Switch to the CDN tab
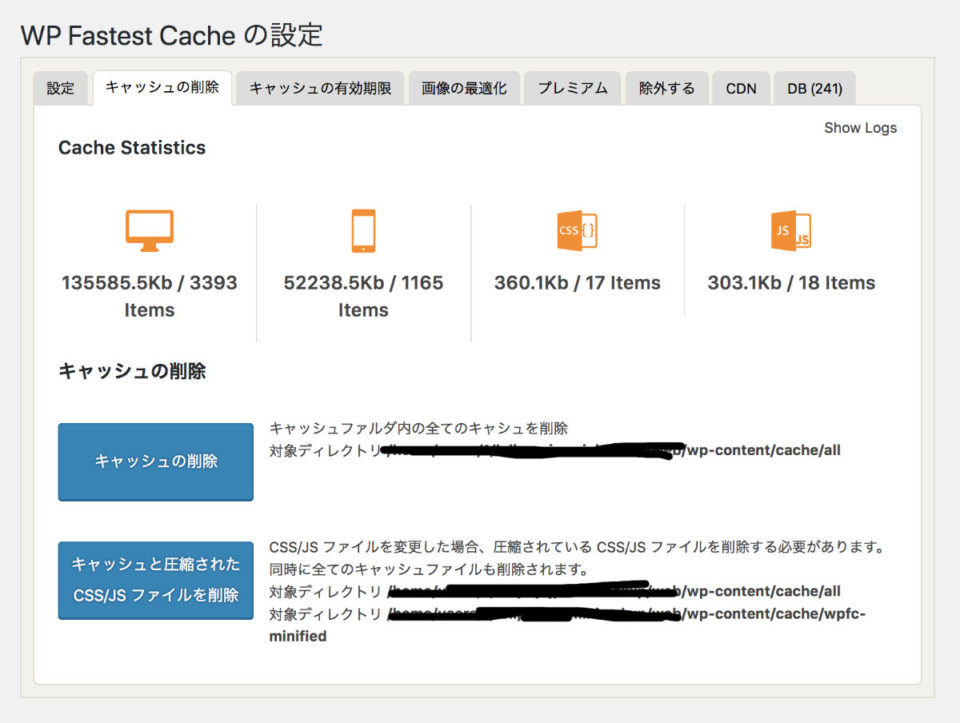Screen dimensions: 960x723 (x=741, y=88)
